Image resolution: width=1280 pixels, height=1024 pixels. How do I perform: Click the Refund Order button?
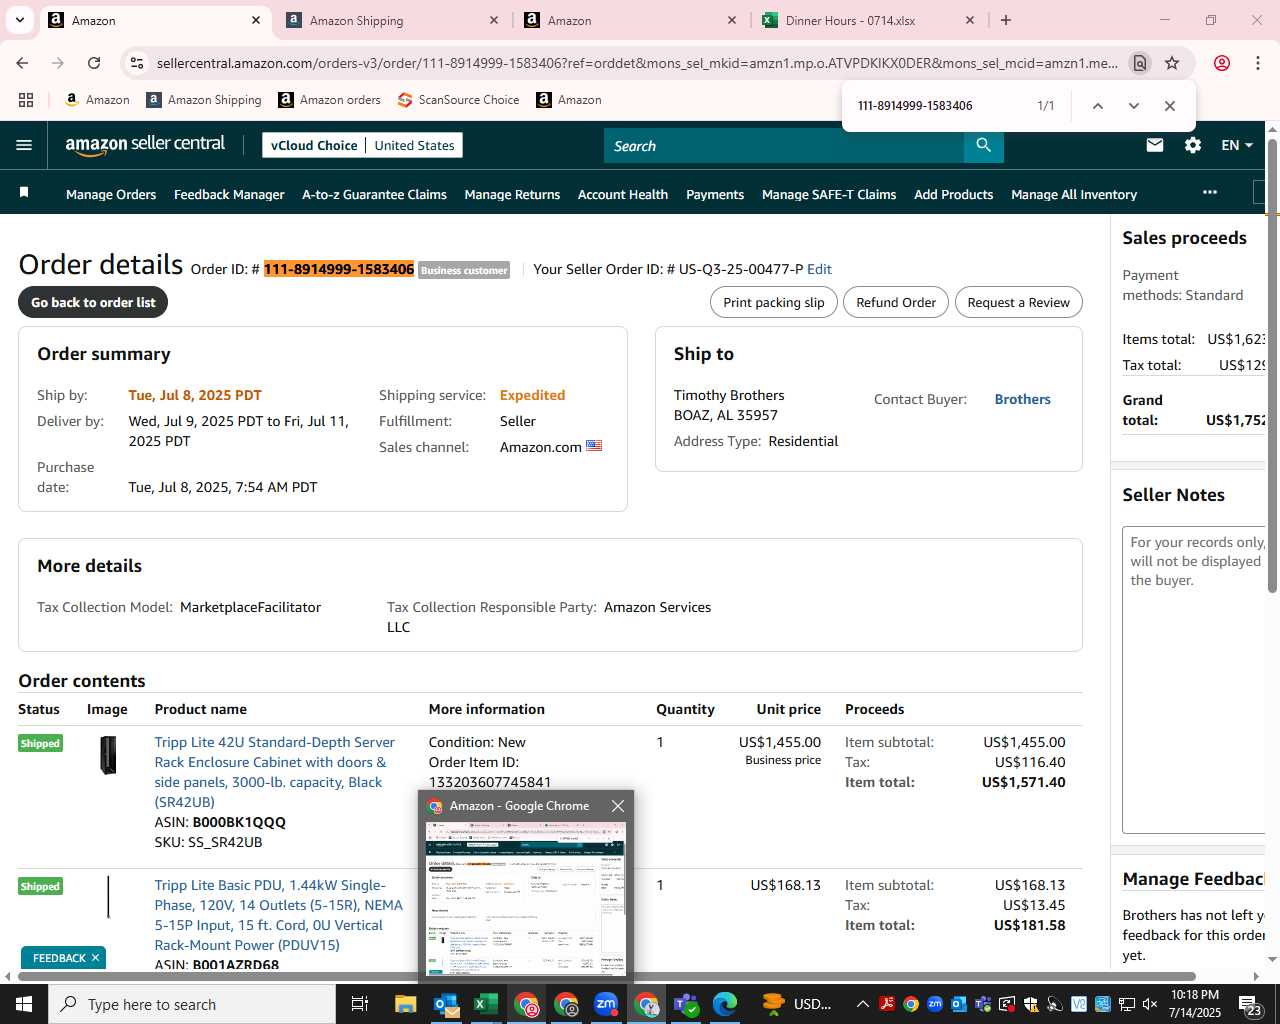point(896,302)
